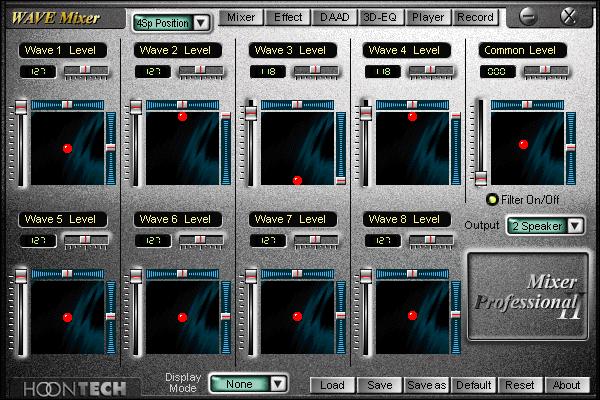Open the Effect tab
Screen dimensions: 600x400
288,18
